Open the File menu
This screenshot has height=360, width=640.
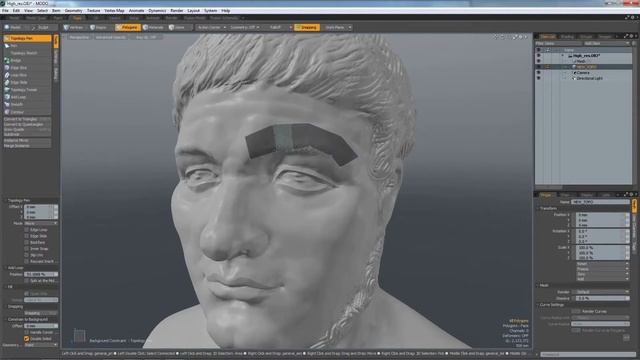5,11
